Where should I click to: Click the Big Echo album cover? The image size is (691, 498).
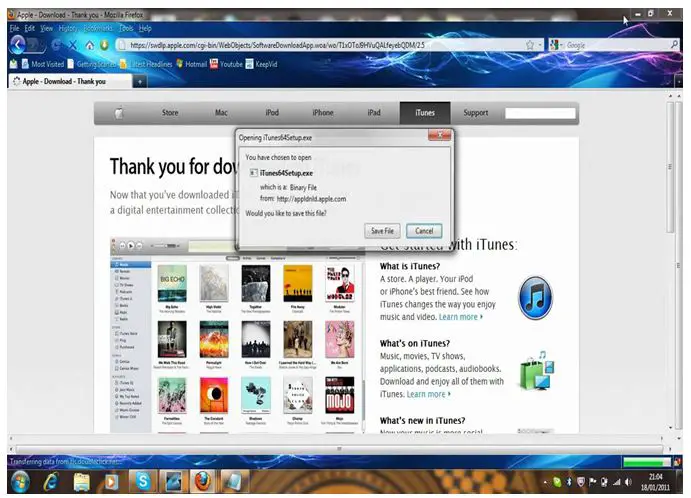[x=172, y=283]
